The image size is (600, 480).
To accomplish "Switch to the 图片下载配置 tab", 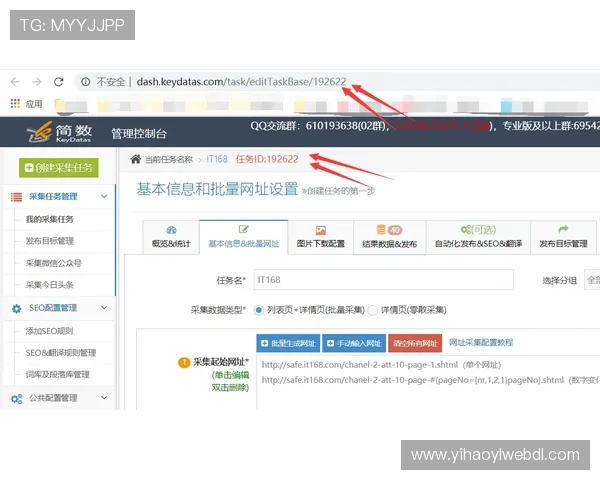I will click(x=321, y=237).
